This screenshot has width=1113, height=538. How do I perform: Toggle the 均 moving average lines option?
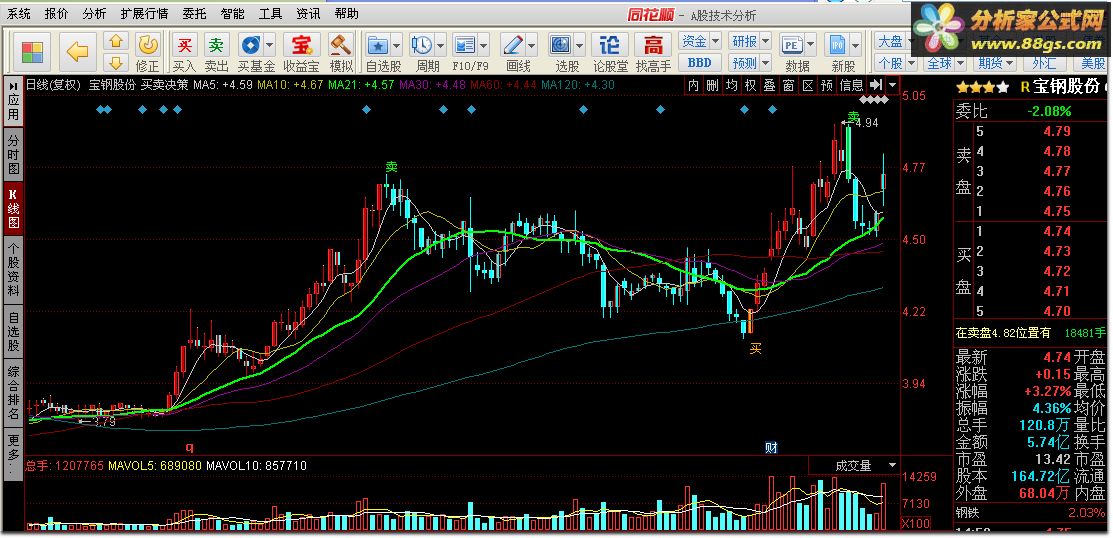(x=731, y=85)
